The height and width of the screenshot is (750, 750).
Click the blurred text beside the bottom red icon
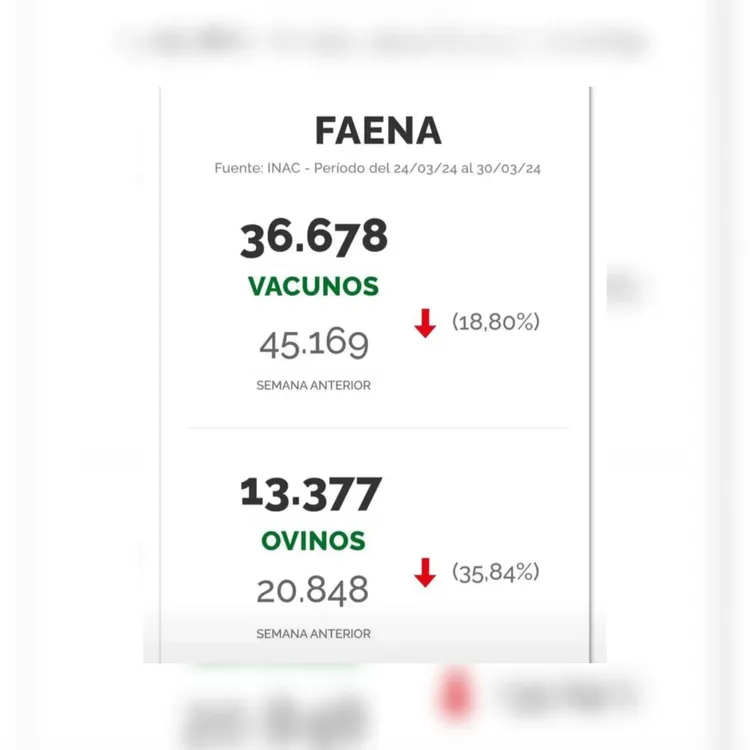pyautogui.click(x=565, y=693)
